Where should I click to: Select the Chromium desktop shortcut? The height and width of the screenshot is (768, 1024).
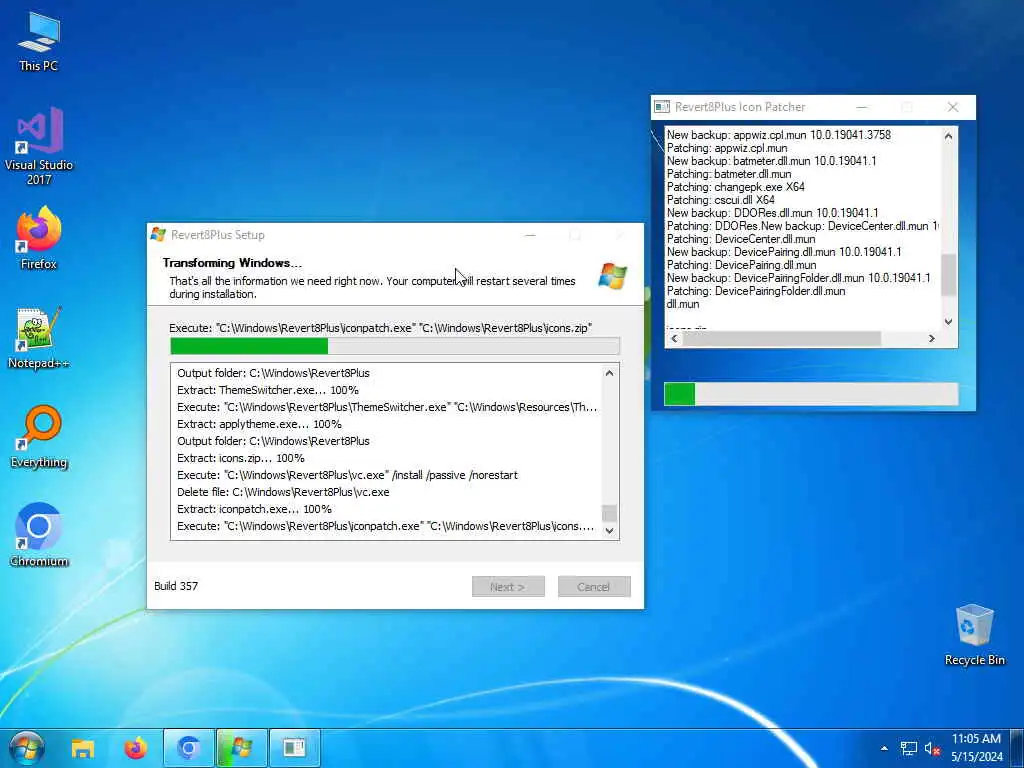coord(39,535)
